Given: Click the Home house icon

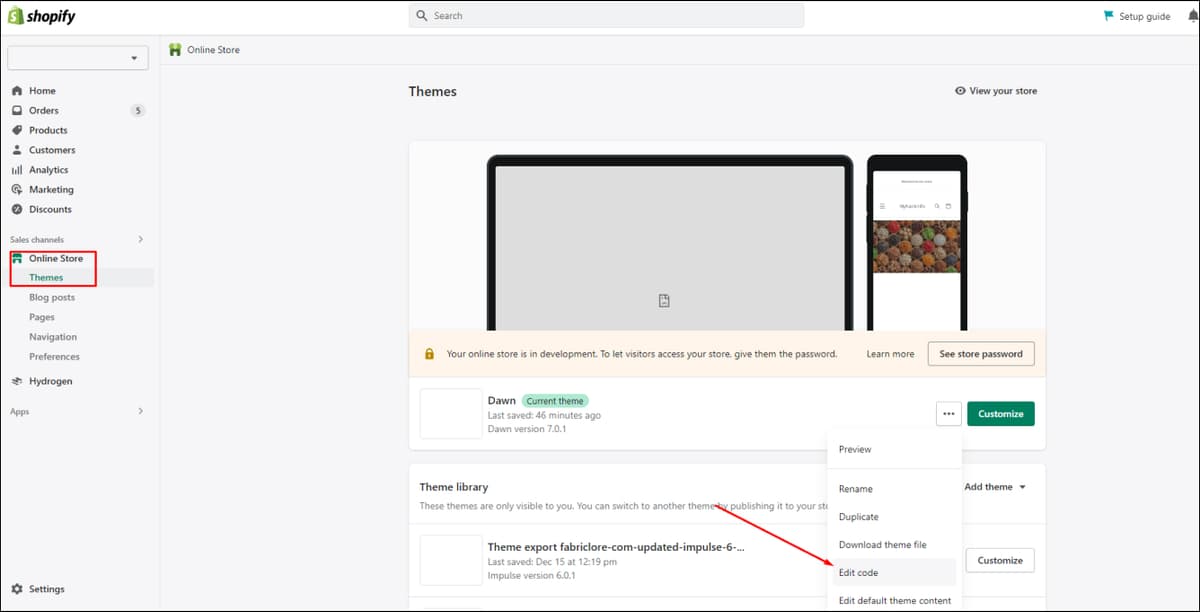Looking at the screenshot, I should coord(17,91).
